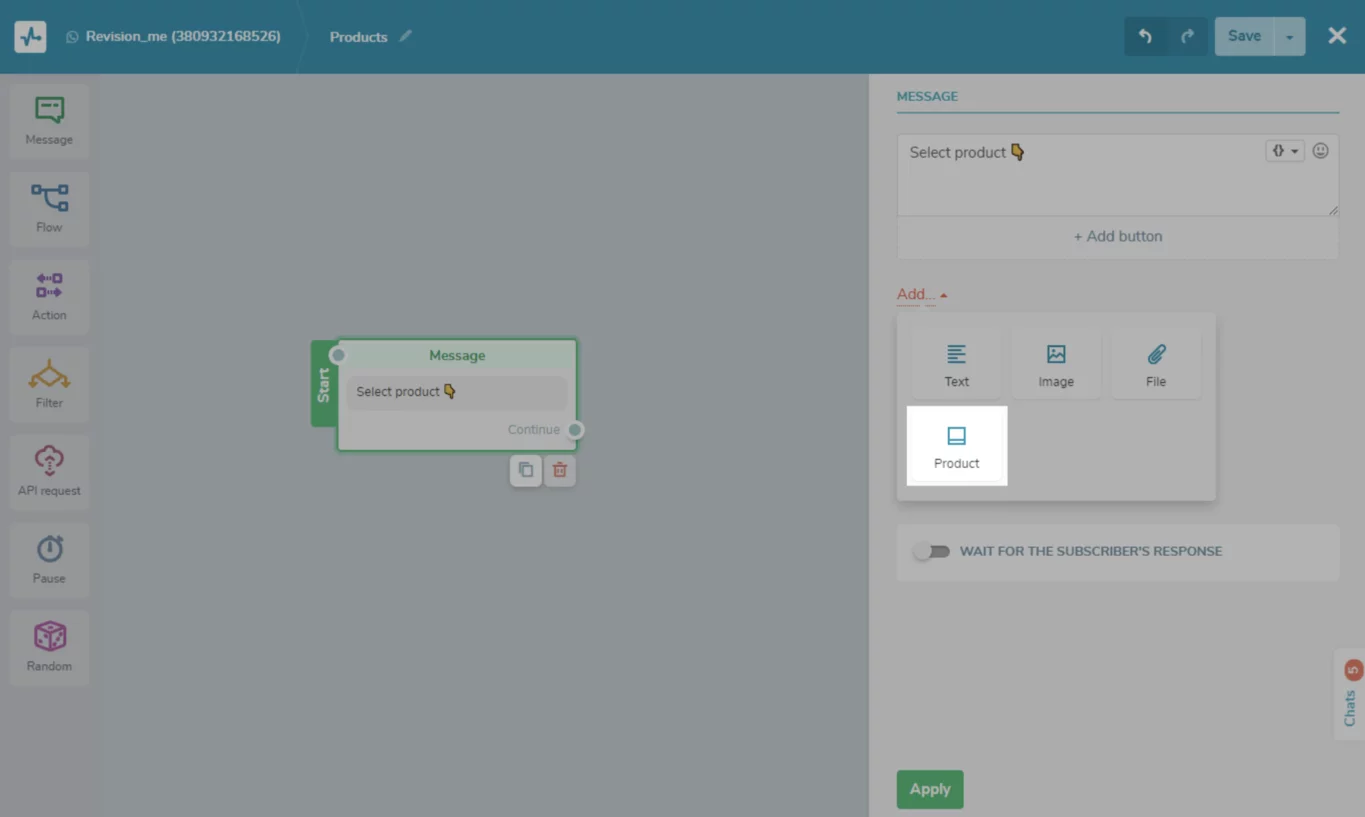Open the variables insert dropdown in the message box
The width and height of the screenshot is (1365, 817).
(1285, 151)
